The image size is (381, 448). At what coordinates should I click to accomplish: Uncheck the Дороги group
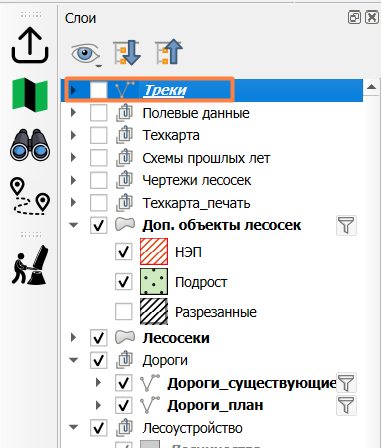point(99,360)
